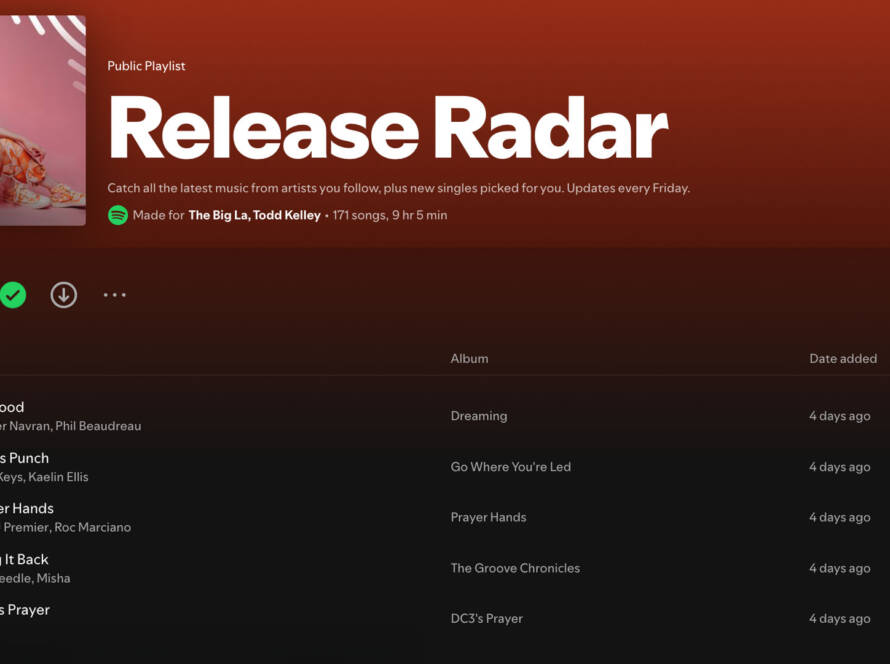Open artist Phil Beaudreau

98,426
